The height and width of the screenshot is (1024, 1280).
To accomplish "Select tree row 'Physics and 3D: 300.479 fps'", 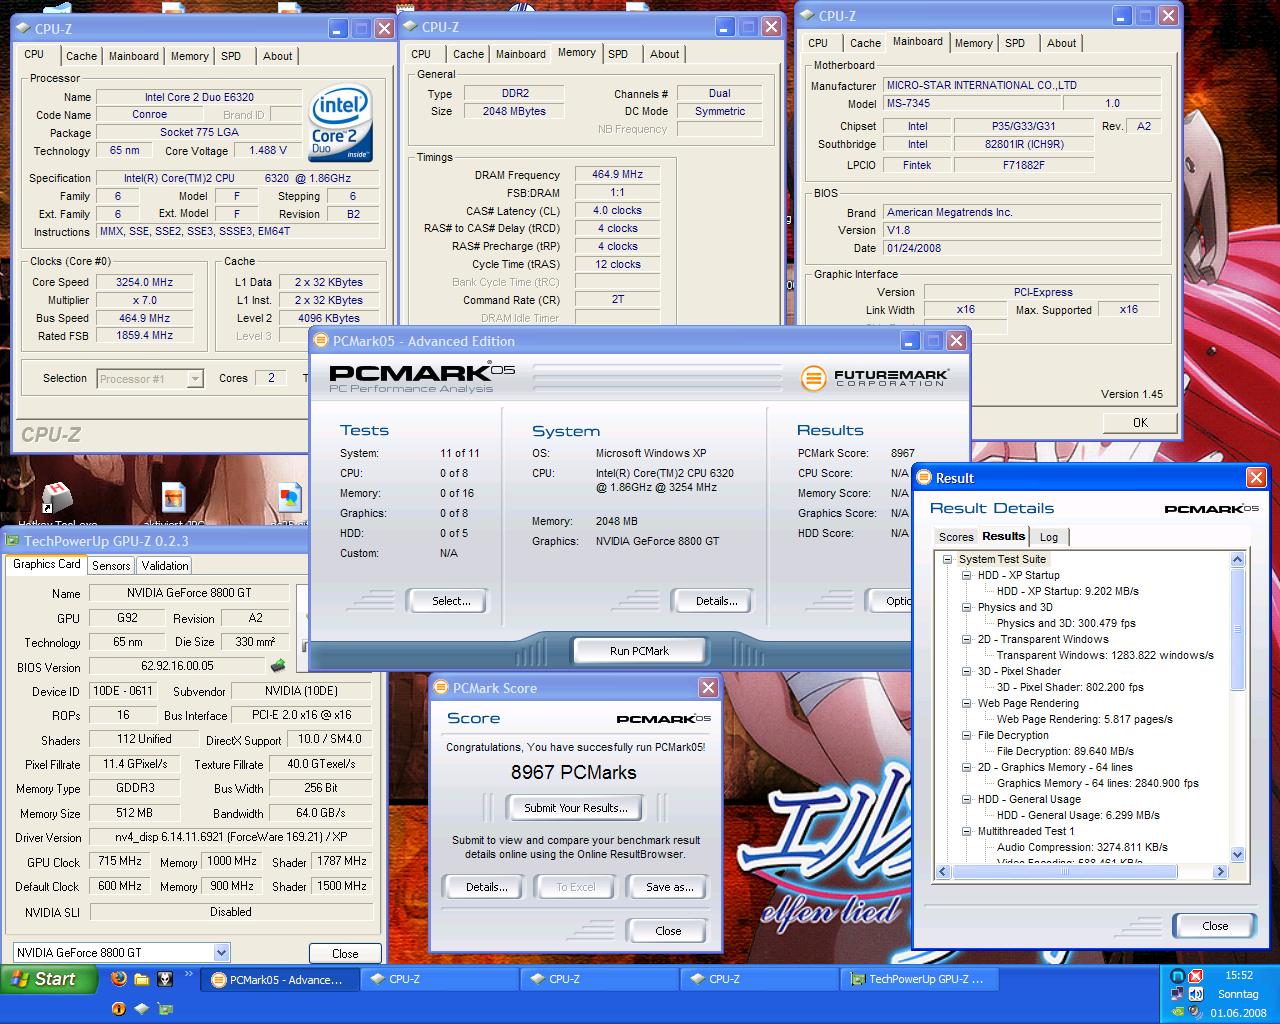I will 1066,623.
